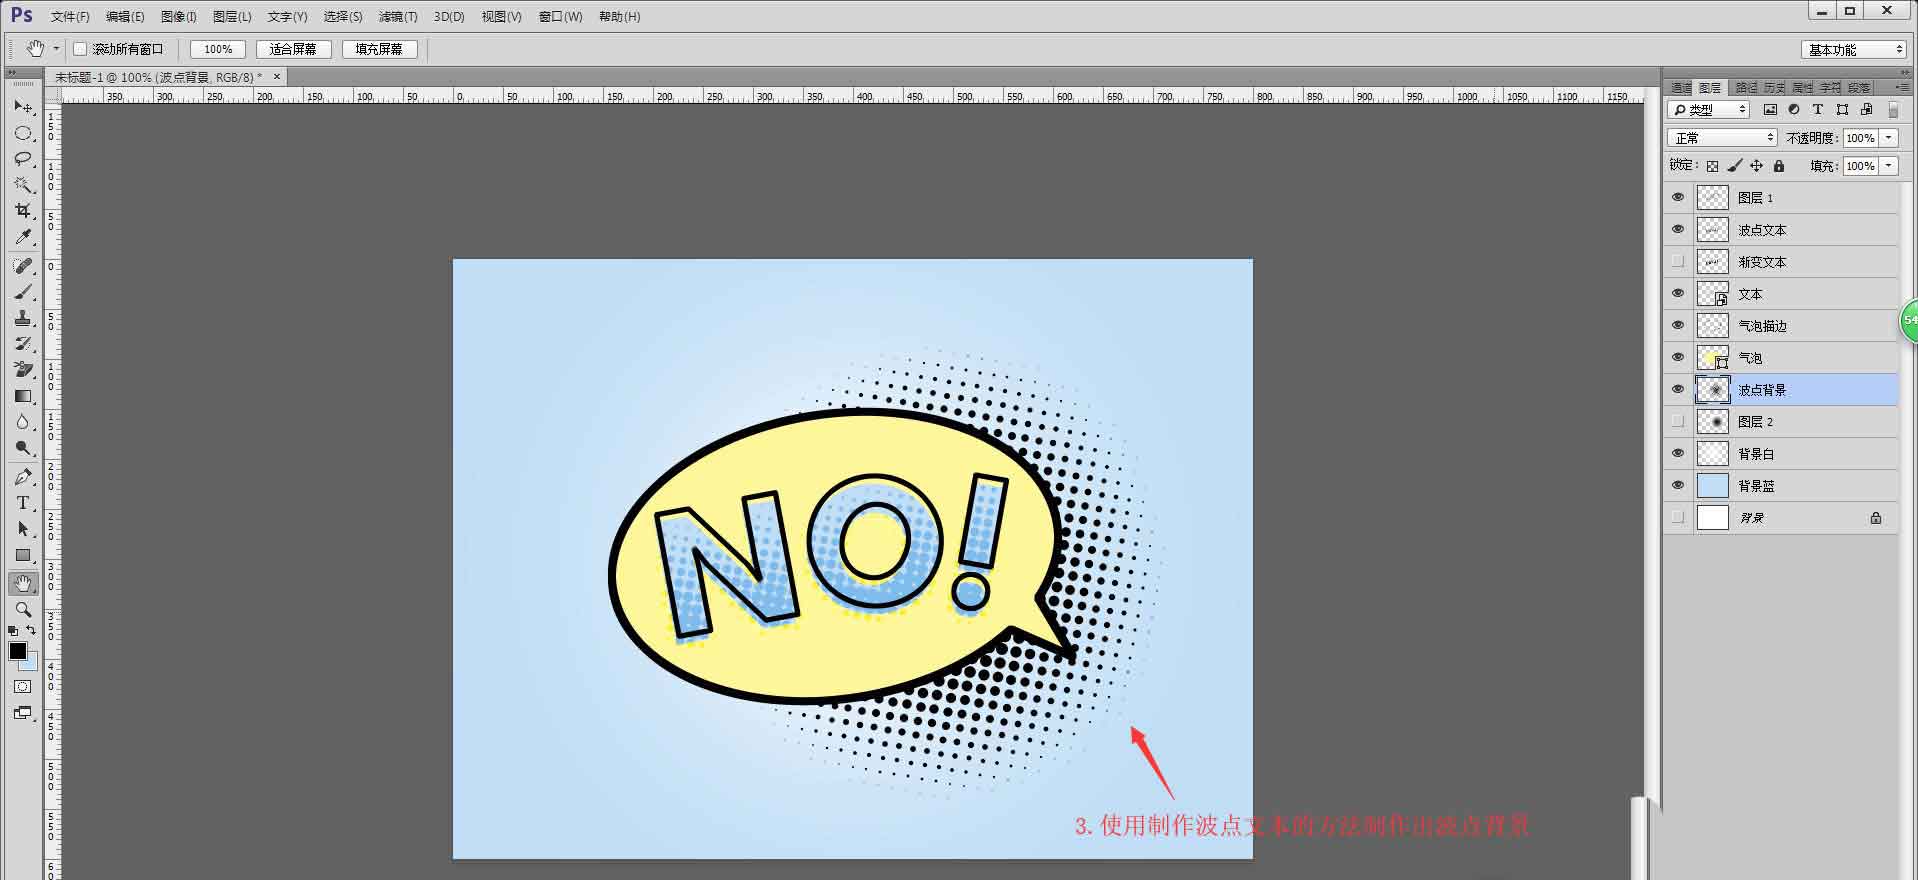Toggle the layer filter switch
The image size is (1918, 880).
[x=1892, y=110]
